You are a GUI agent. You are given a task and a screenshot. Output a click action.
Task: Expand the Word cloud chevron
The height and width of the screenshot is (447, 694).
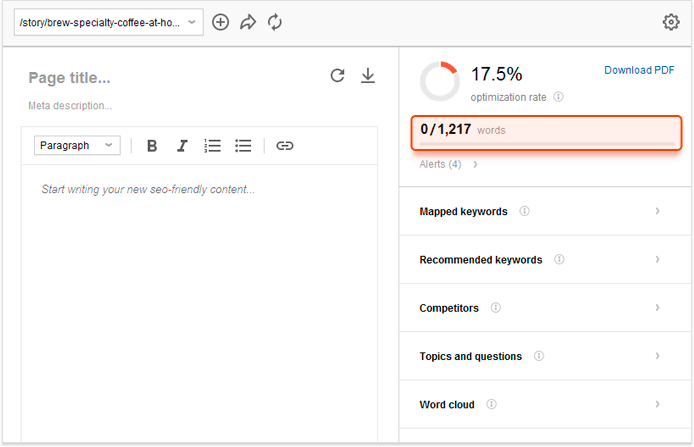tap(658, 404)
